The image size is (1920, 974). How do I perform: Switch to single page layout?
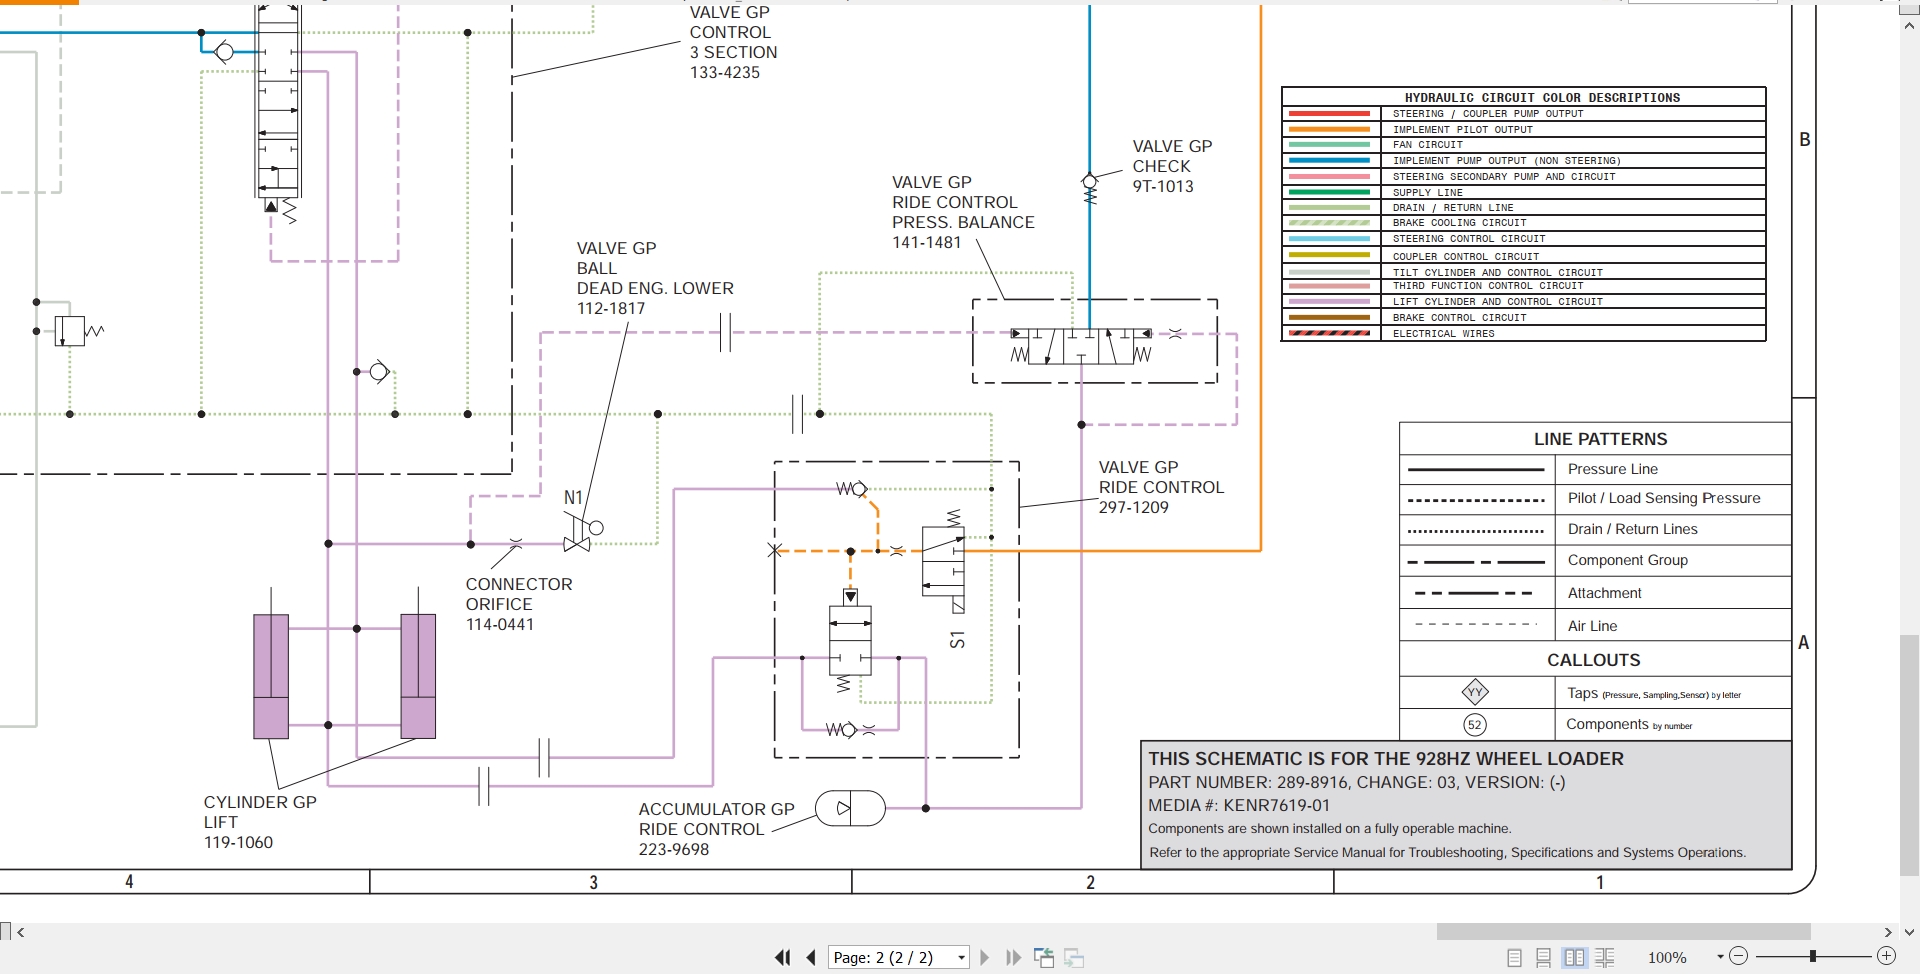[1514, 958]
